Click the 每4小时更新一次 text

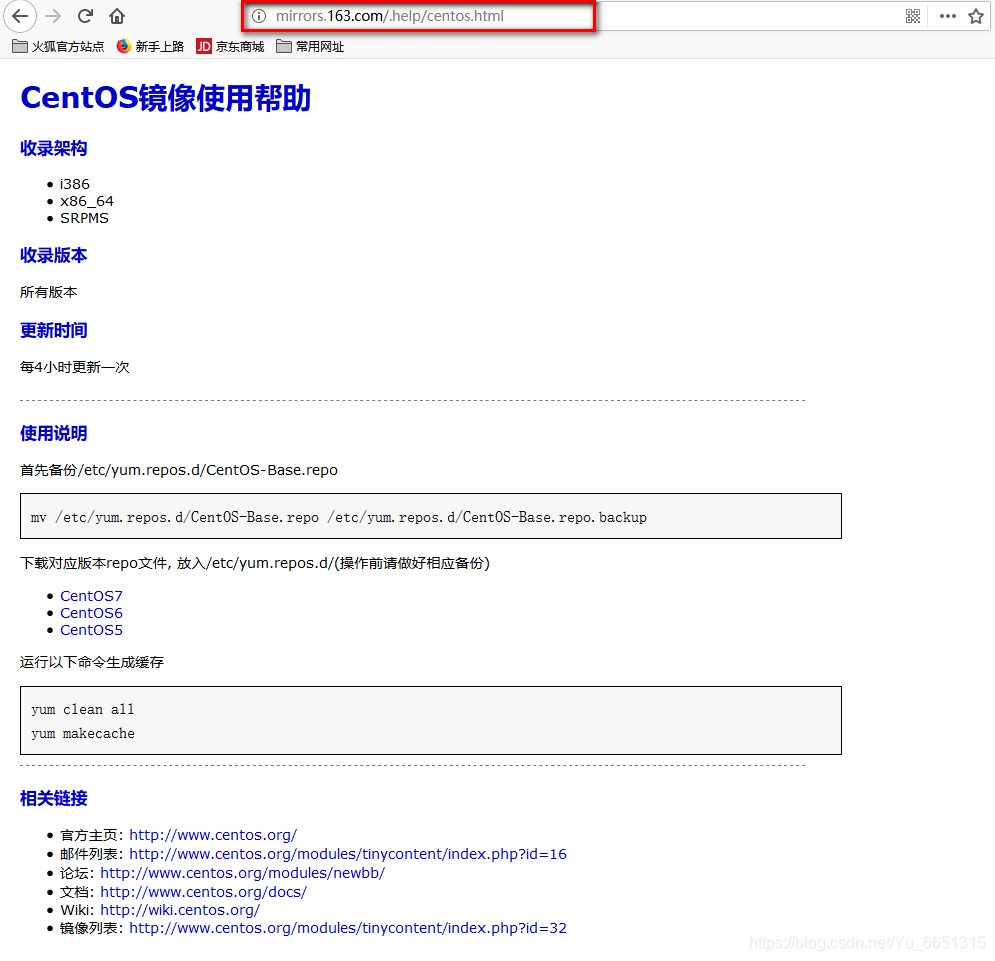(75, 367)
